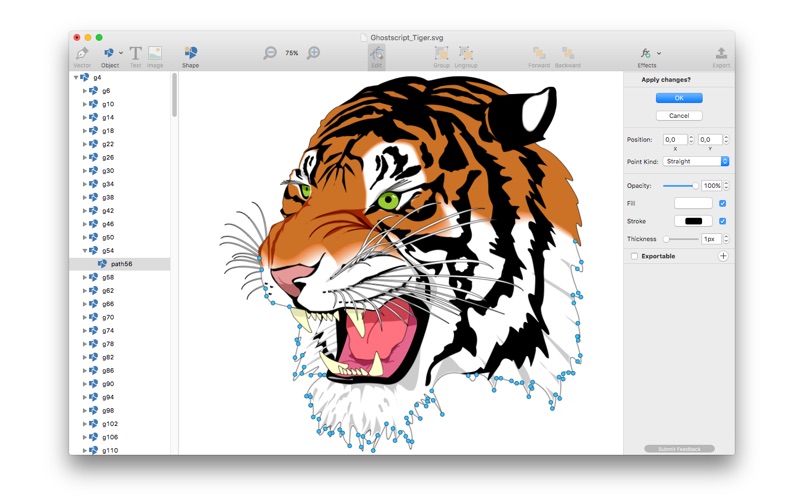Screen dimensions: 800x500
Task: Click the g34 layer icon
Action: [93, 184]
